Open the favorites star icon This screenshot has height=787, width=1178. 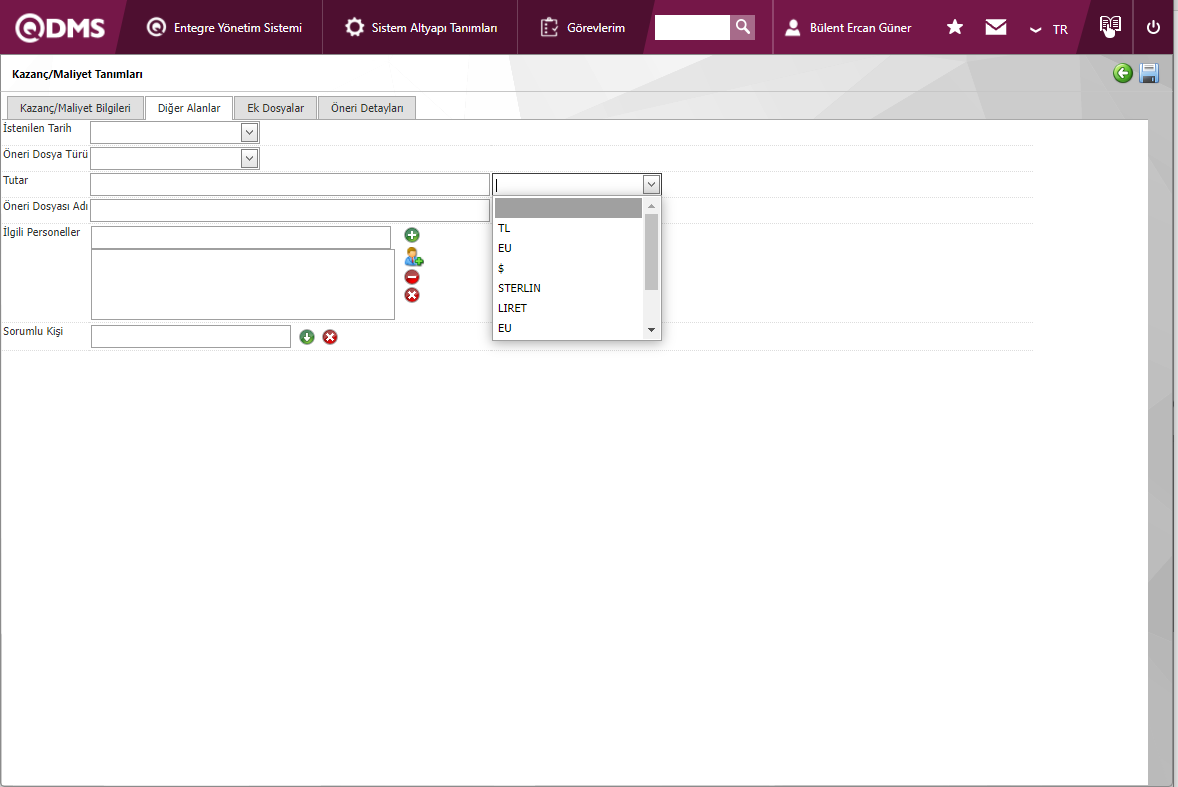(955, 27)
